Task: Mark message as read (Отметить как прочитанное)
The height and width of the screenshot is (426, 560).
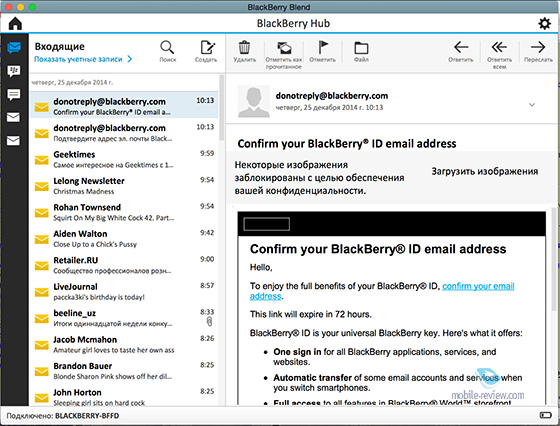Action: pos(284,55)
